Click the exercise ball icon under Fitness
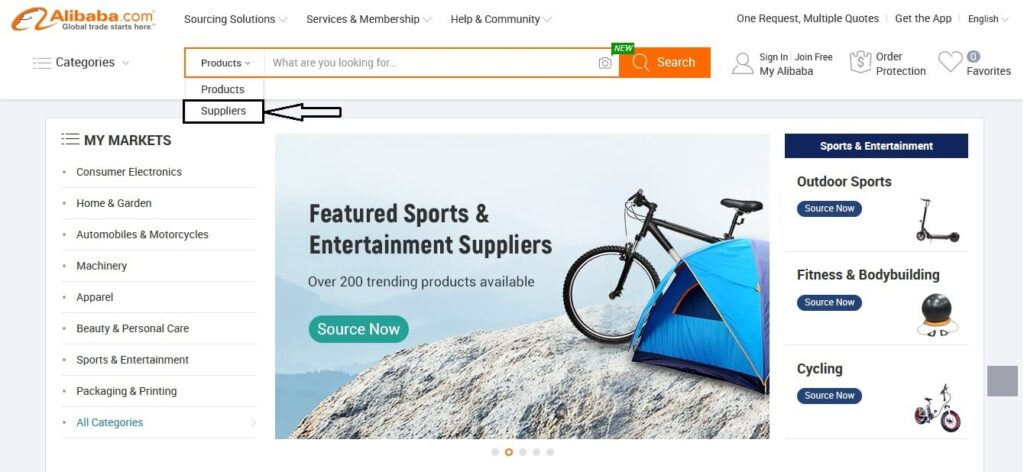Viewport: 1024px width, 472px height. [x=937, y=314]
